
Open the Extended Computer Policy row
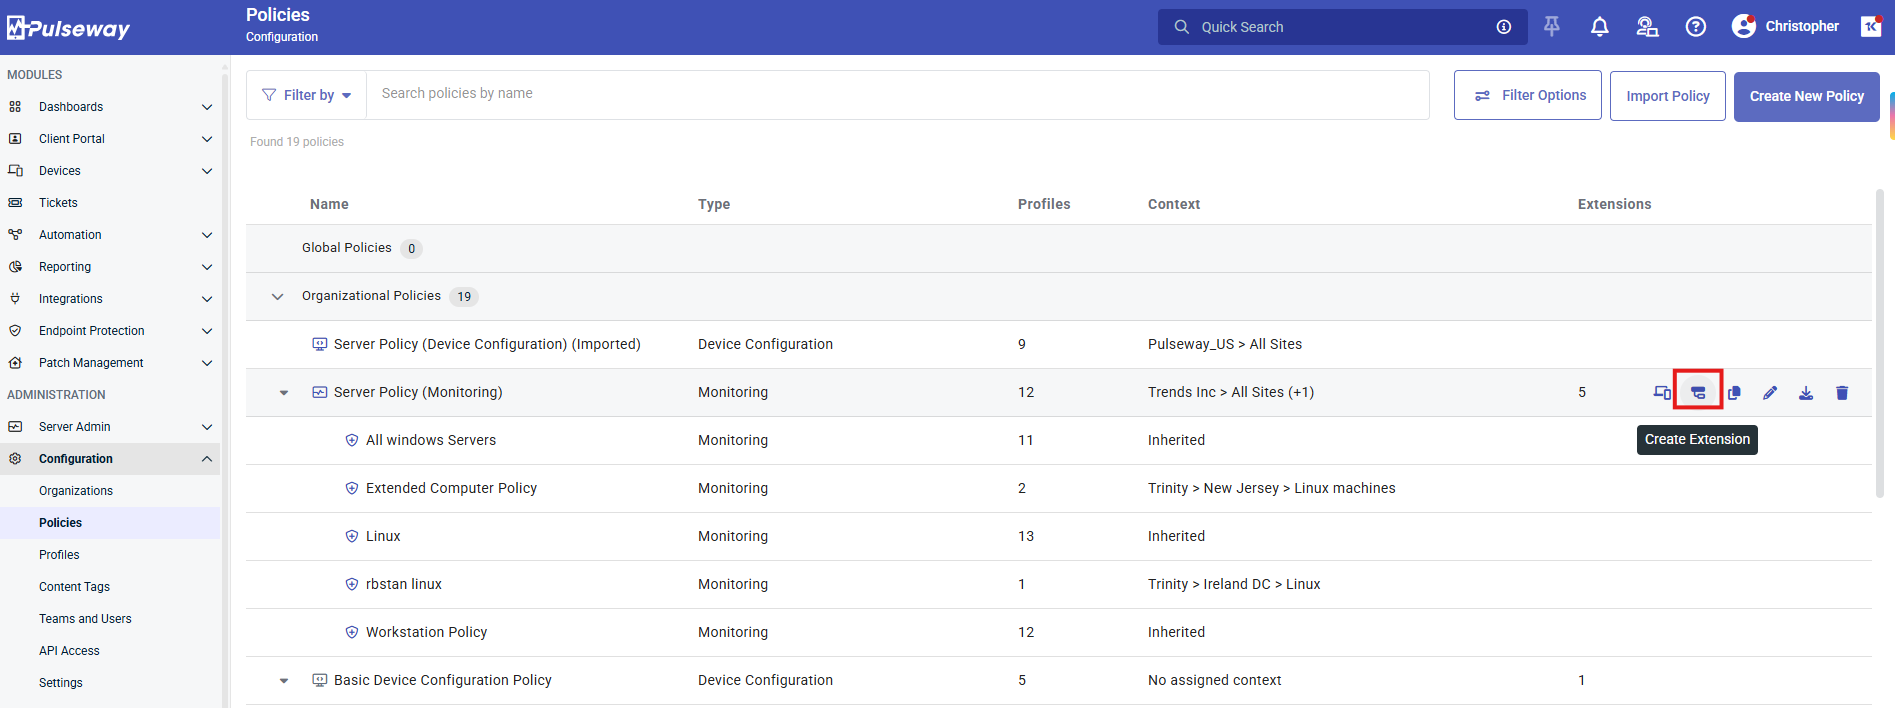(1058, 488)
